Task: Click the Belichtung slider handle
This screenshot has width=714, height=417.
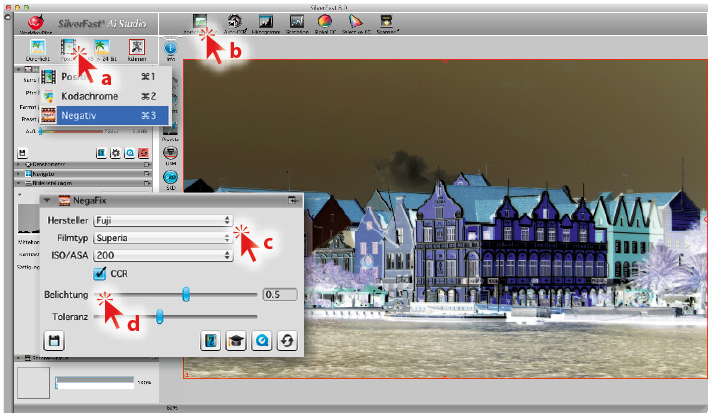Action: tap(185, 294)
